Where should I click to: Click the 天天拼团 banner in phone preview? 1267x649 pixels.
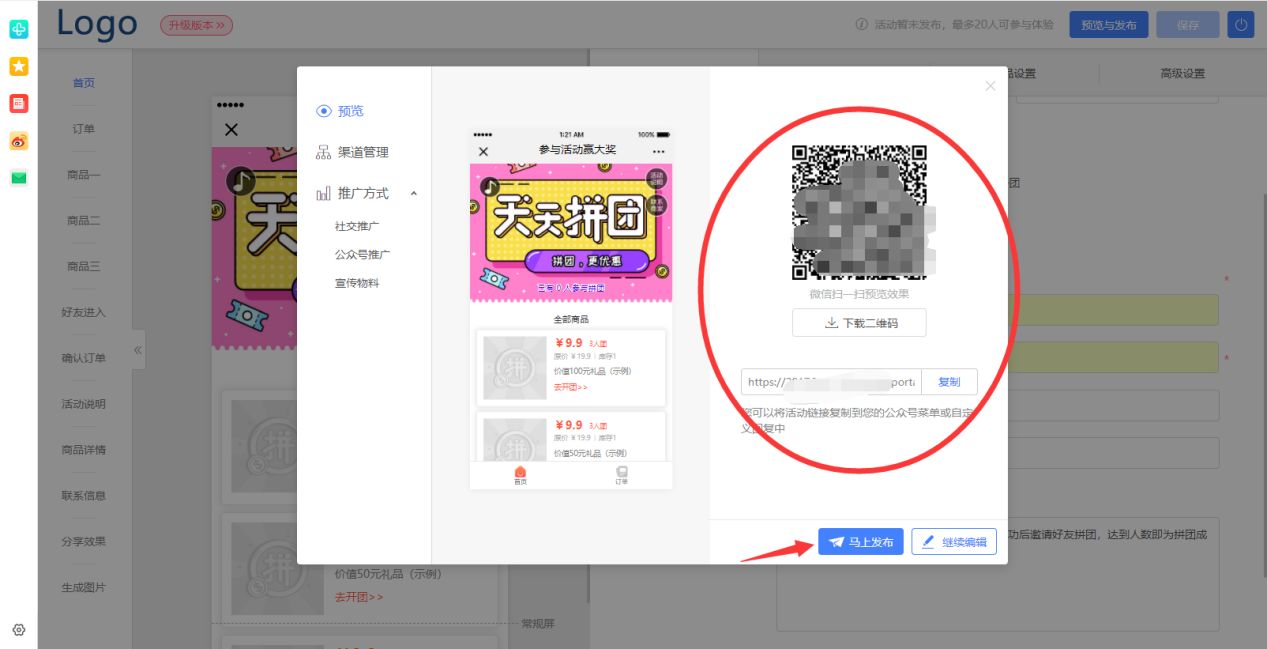(x=571, y=232)
